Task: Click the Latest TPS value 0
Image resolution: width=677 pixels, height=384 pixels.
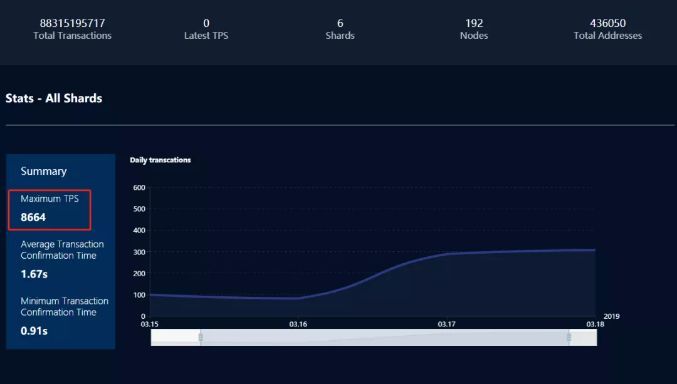Action: click(206, 23)
